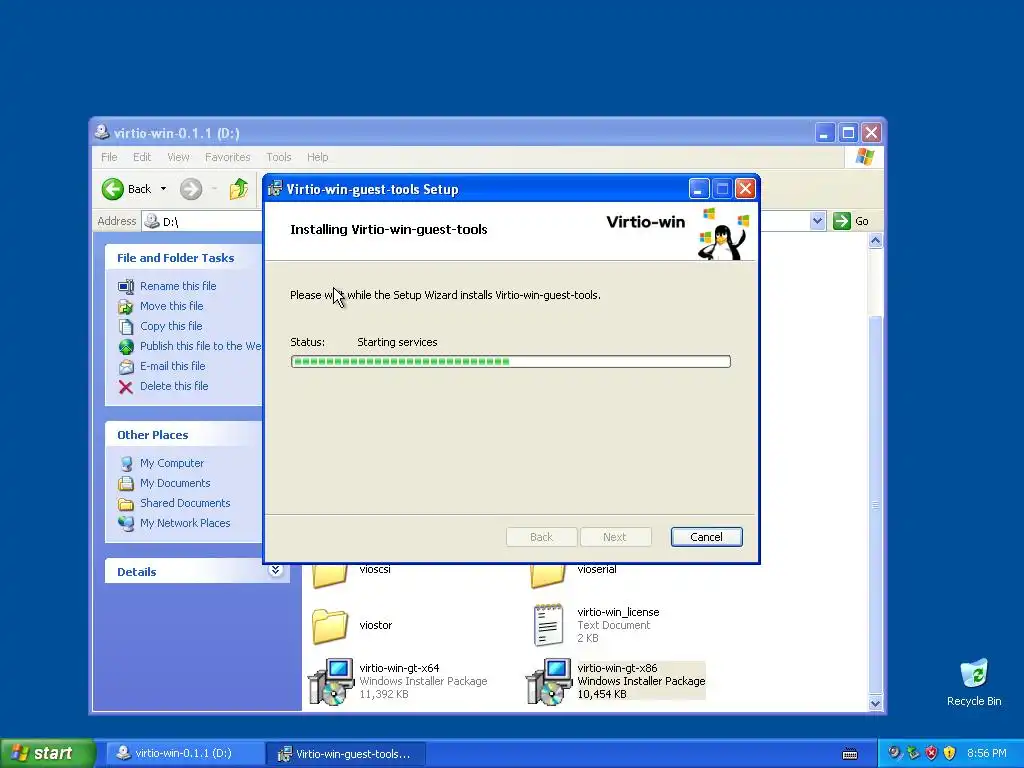Screen dimensions: 1024x768
Task: Select the virtio-win-gt-x64 installer icon
Action: pos(331,682)
